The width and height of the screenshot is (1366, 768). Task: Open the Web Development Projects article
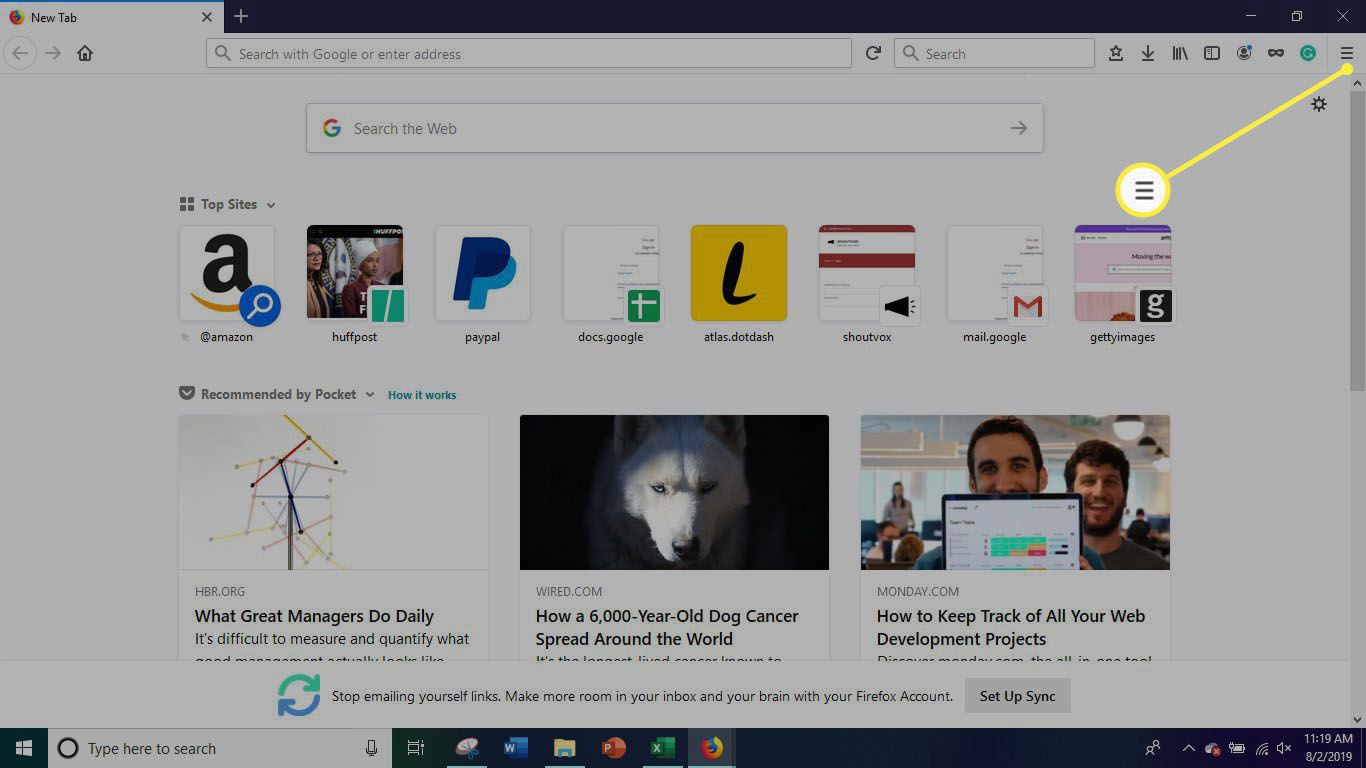tap(1011, 628)
